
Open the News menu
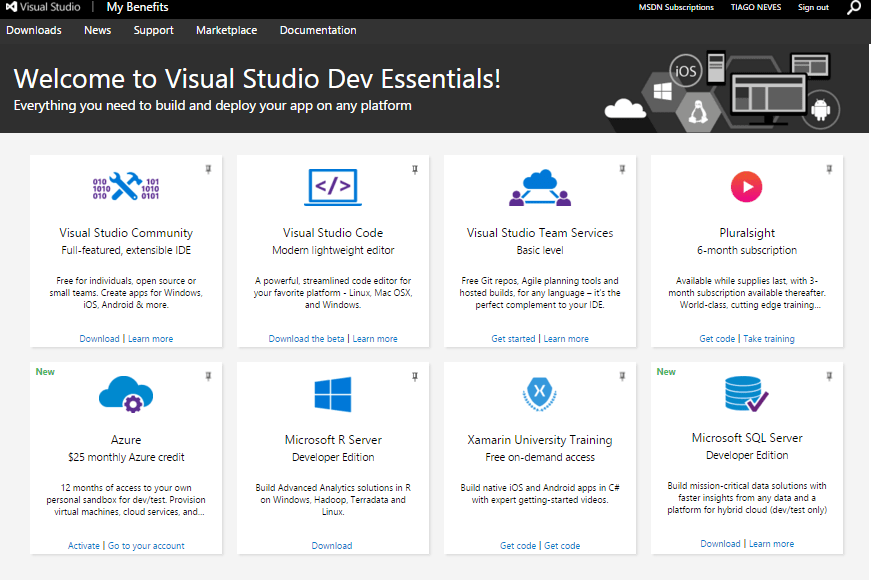point(98,31)
